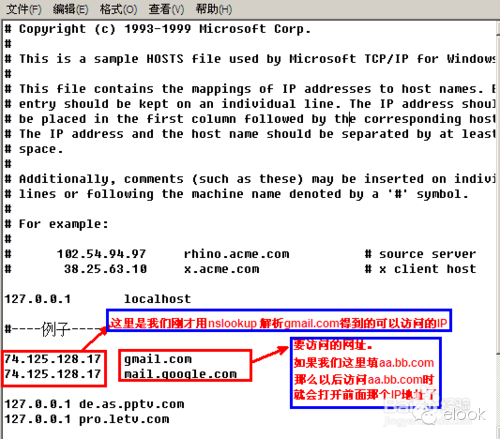Click the first 74.125.128.17 IP address

click(x=53, y=359)
